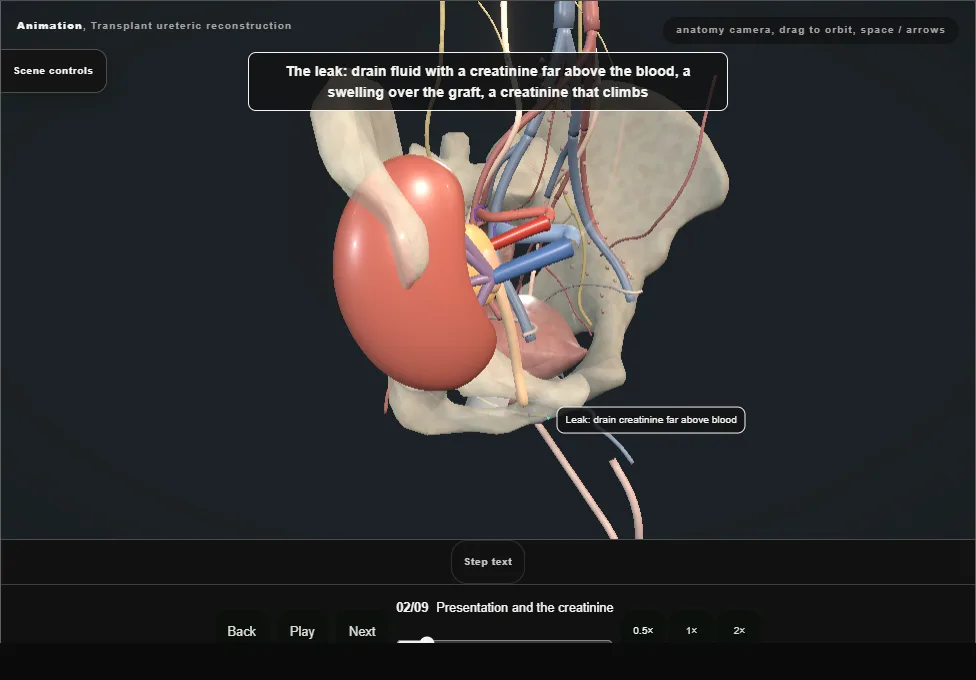The height and width of the screenshot is (680, 976).
Task: Set playback speed to 0.5×
Action: tap(643, 630)
